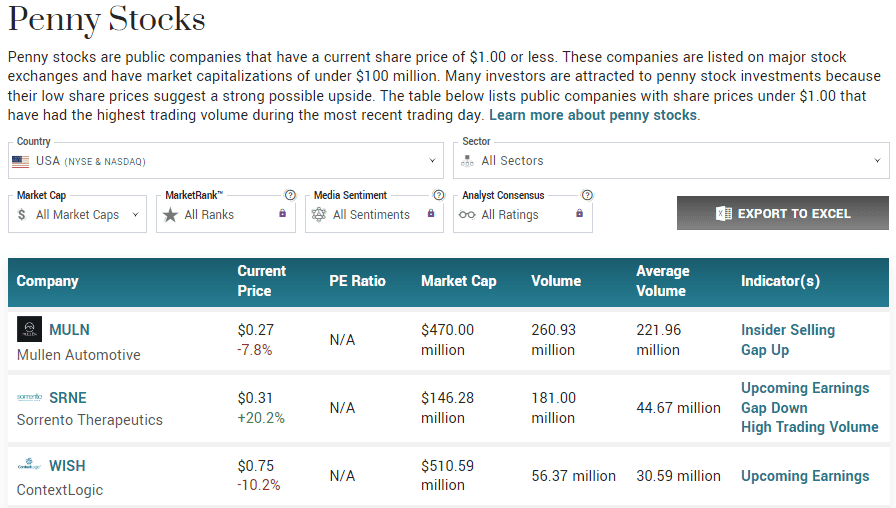This screenshot has height=508, width=896.
Task: Click Mullen Automotive company name
Action: (78, 355)
